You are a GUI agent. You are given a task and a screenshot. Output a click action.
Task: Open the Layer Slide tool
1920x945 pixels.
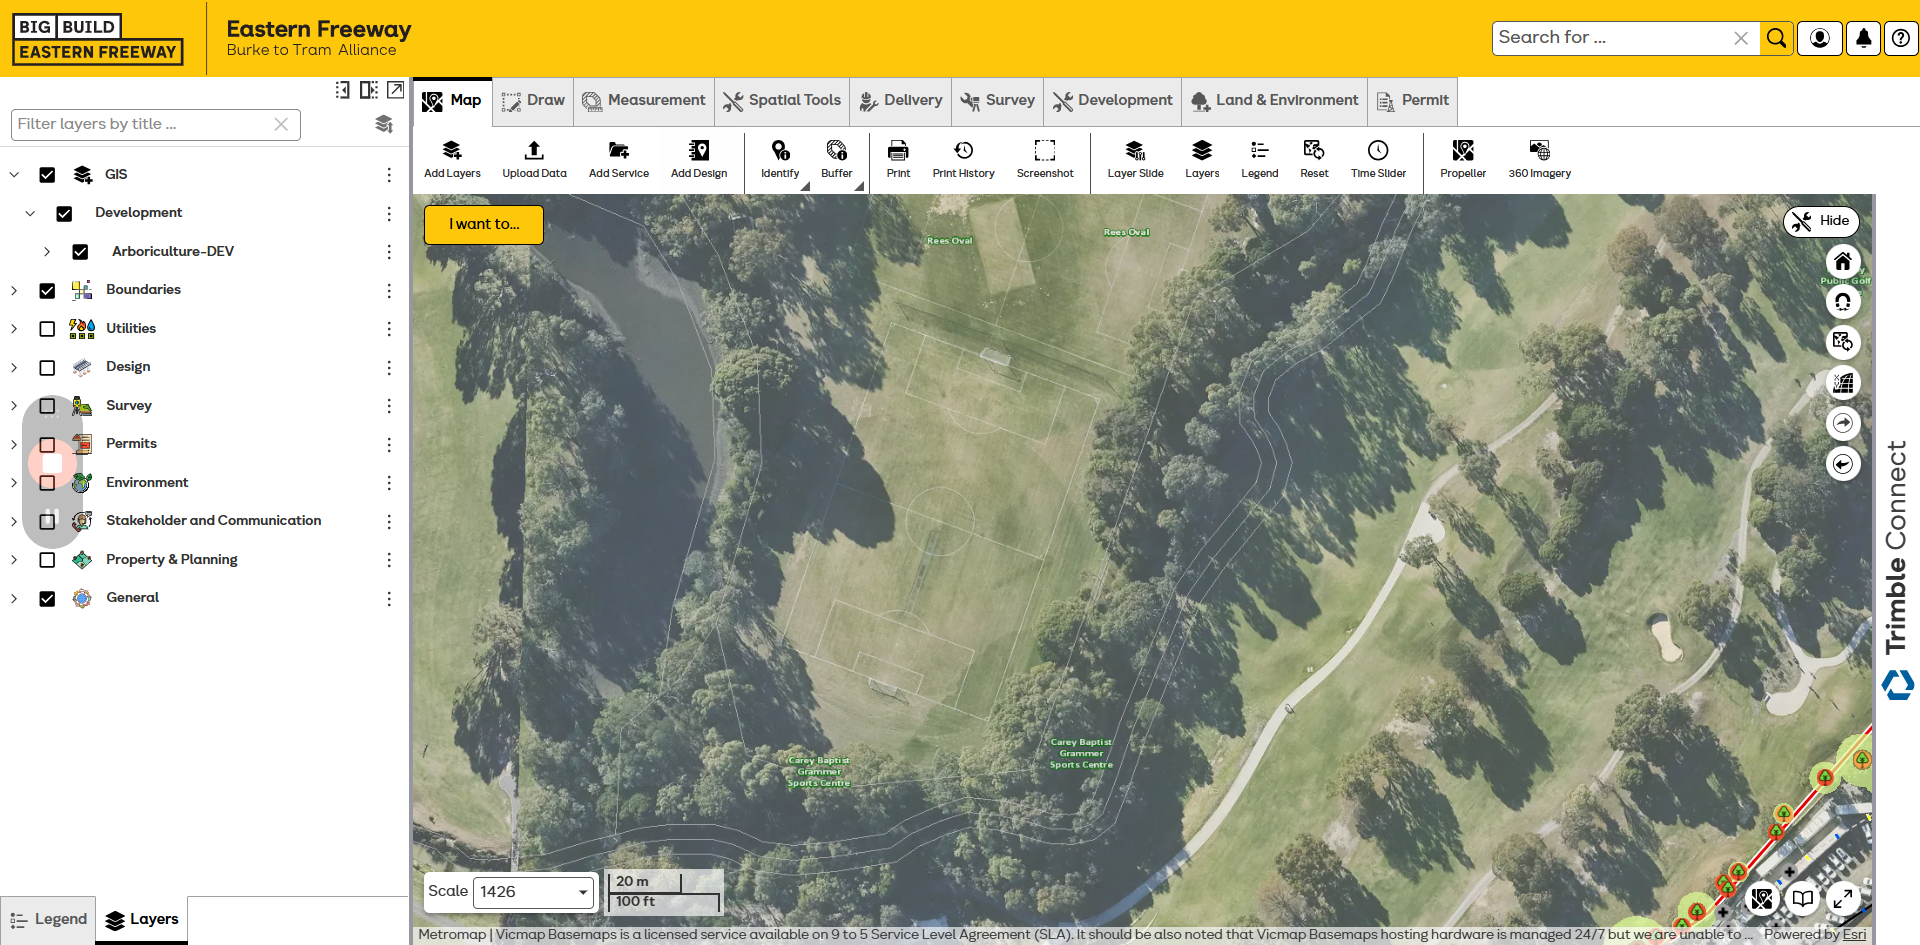click(x=1135, y=159)
